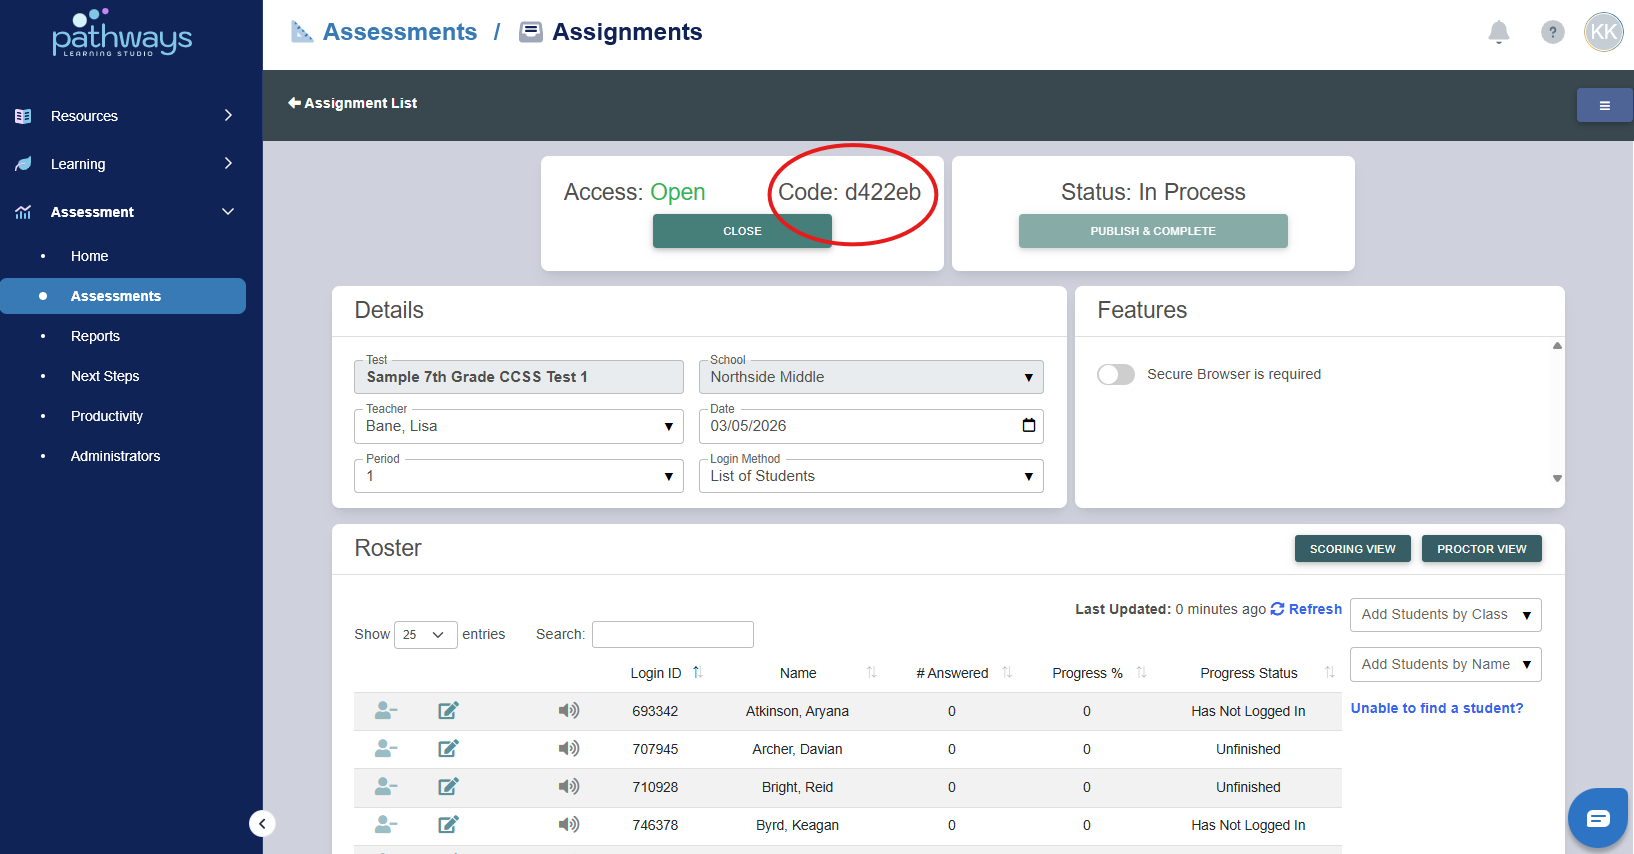Click the Refresh roster link
The image size is (1634, 854).
(x=1306, y=609)
